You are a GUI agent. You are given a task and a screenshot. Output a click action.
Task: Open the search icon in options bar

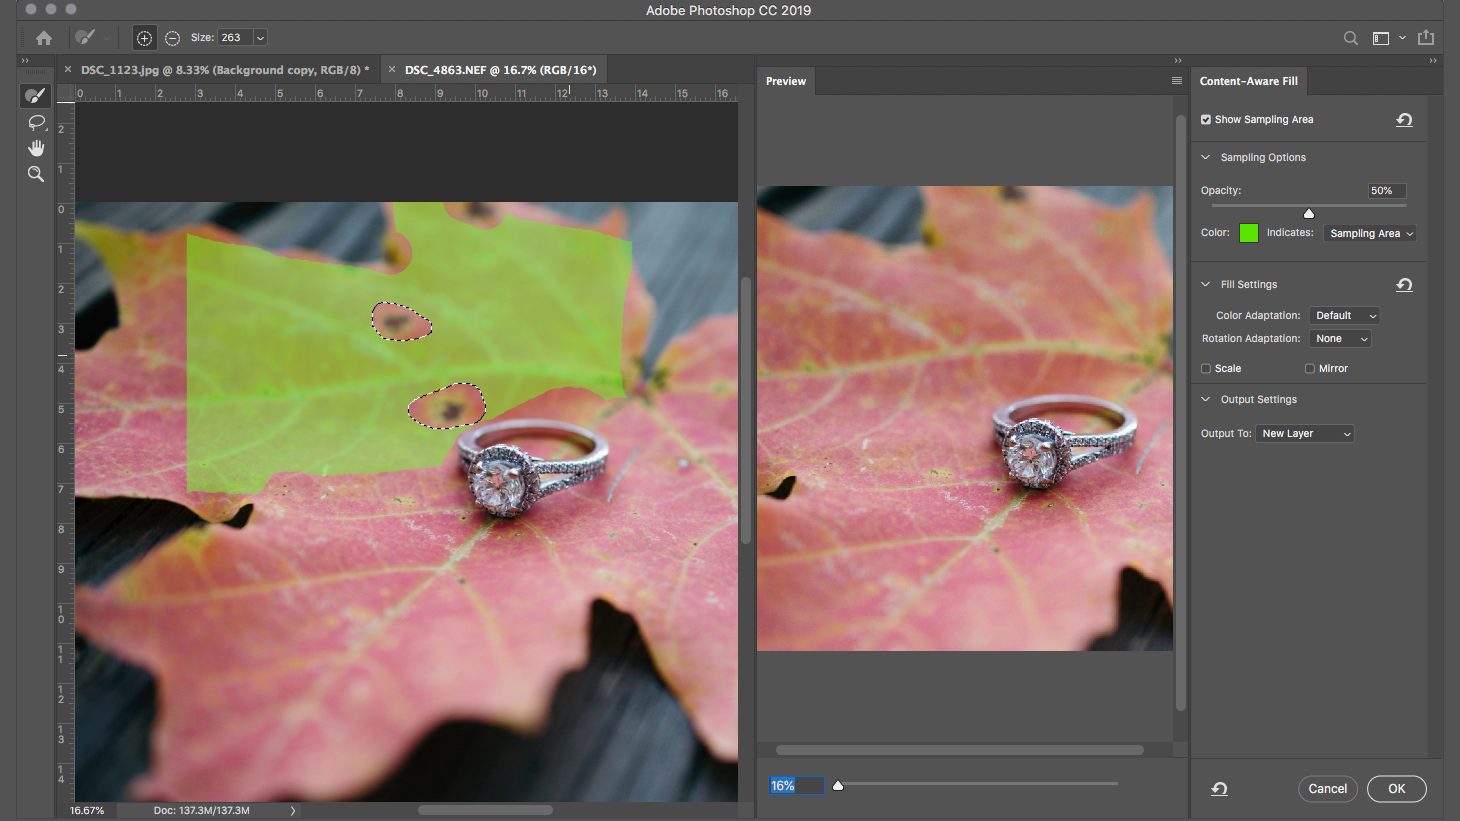coord(1351,38)
